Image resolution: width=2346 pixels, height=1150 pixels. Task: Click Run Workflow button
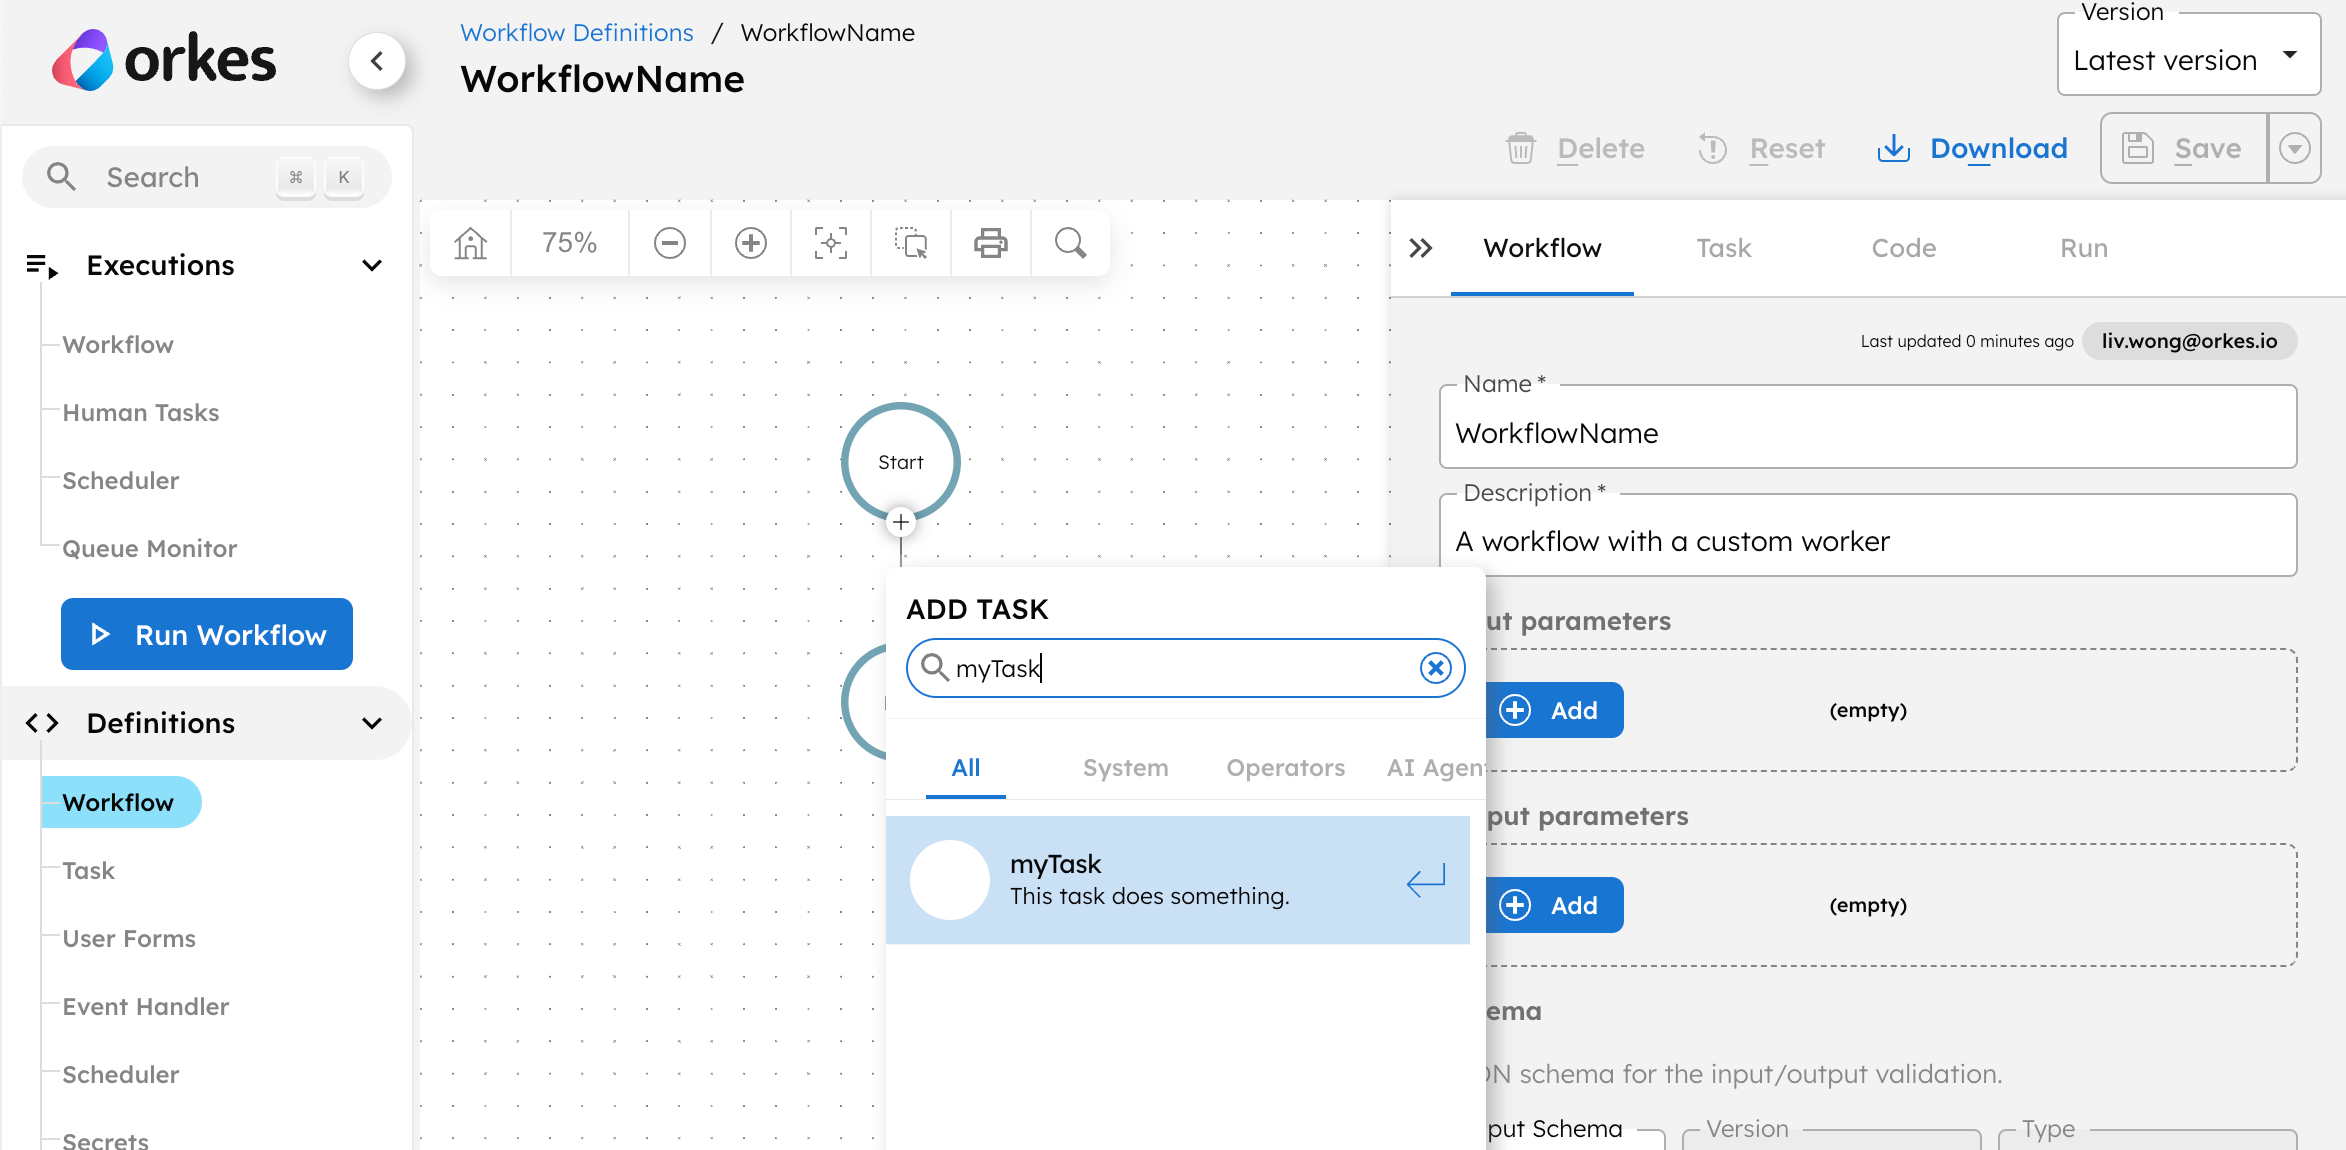[x=207, y=634]
